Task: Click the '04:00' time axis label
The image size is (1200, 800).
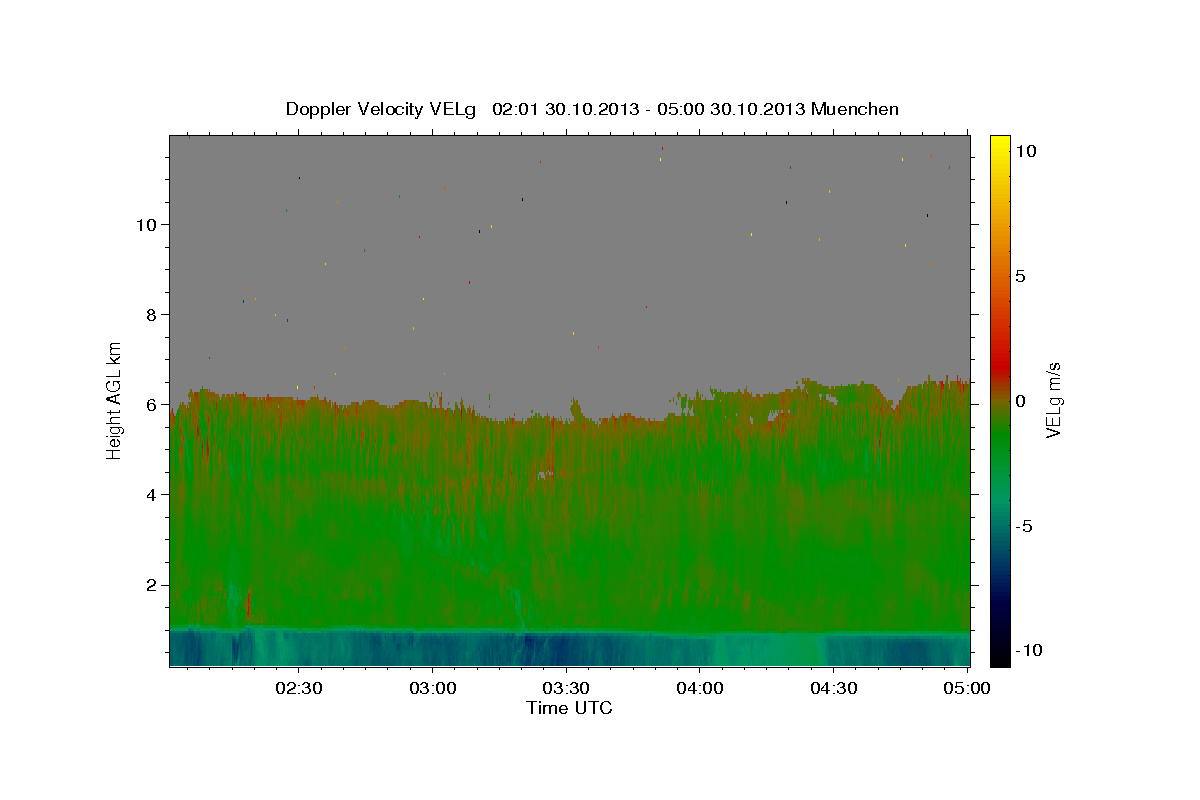Action: click(x=700, y=688)
